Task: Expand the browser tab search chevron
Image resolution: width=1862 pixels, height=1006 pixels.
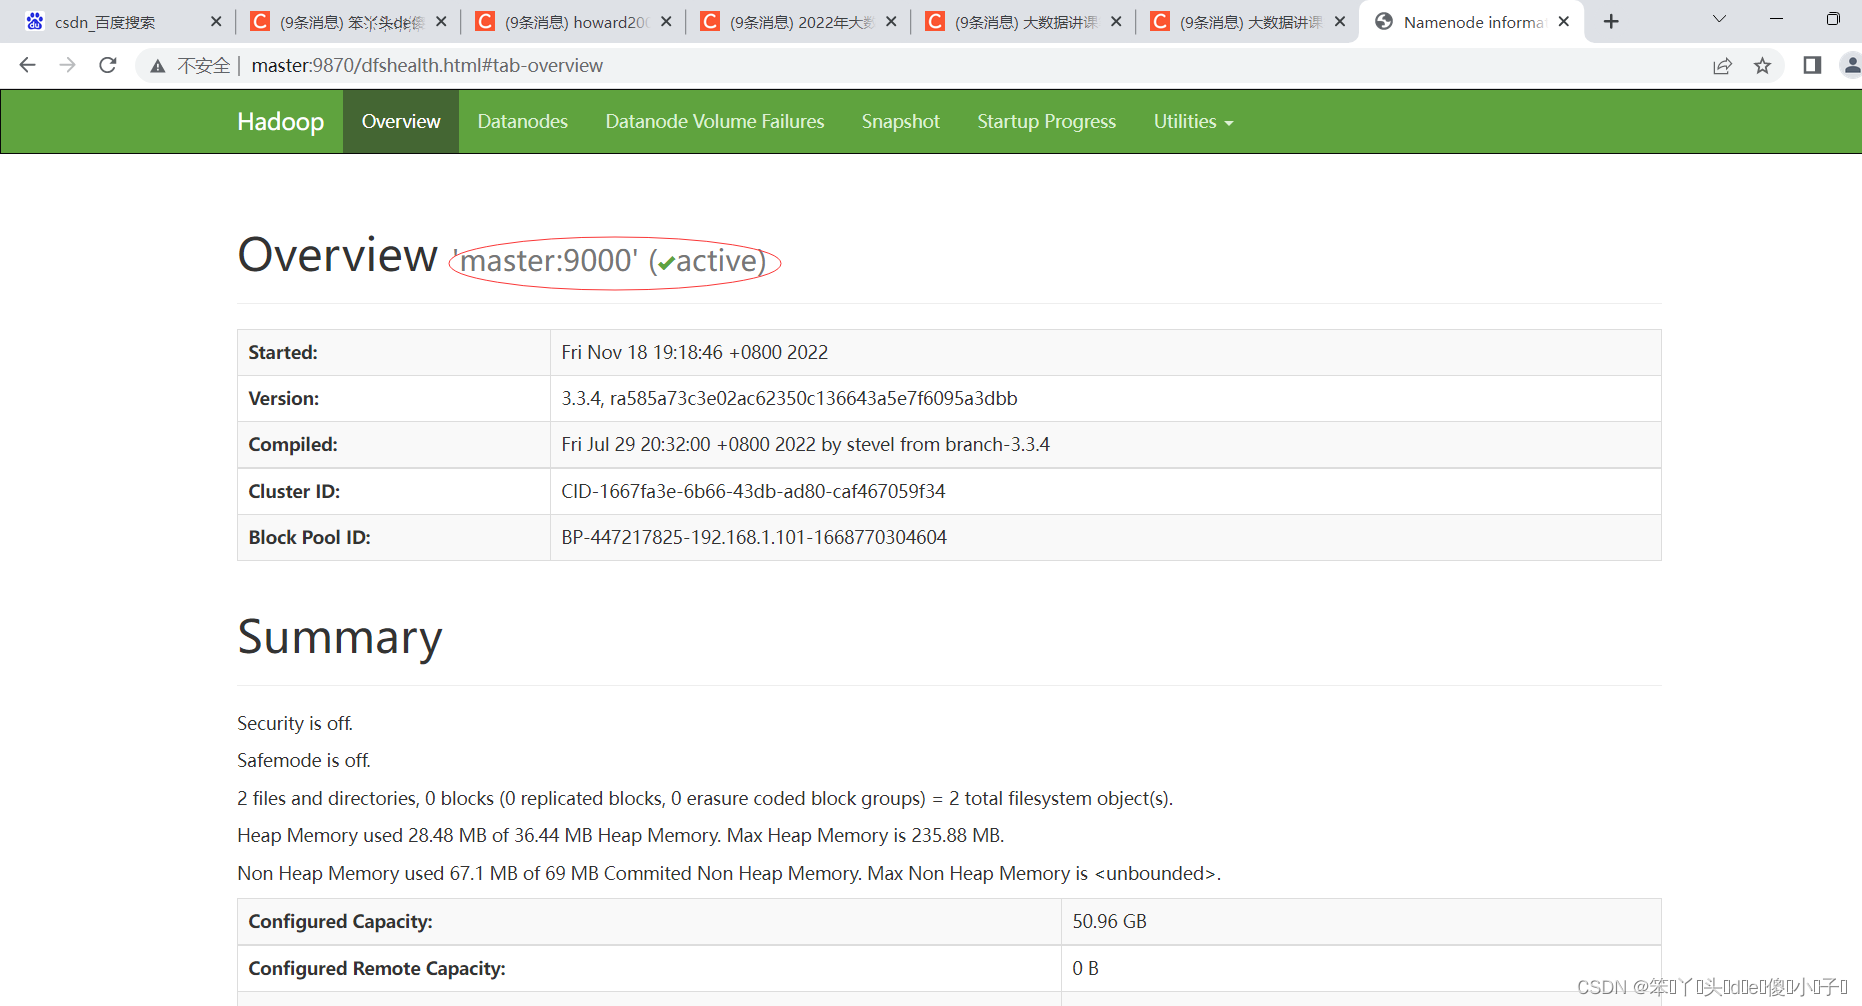Action: pyautogui.click(x=1718, y=19)
